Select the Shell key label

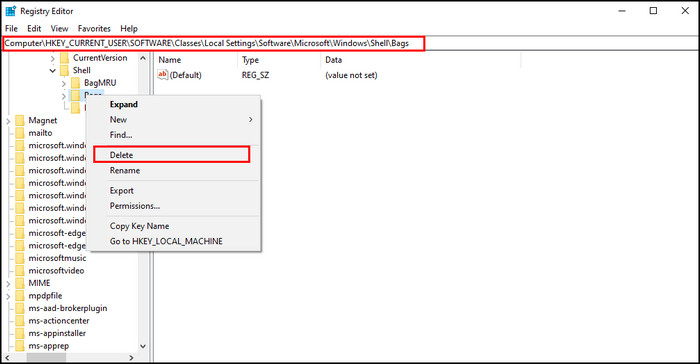82,71
